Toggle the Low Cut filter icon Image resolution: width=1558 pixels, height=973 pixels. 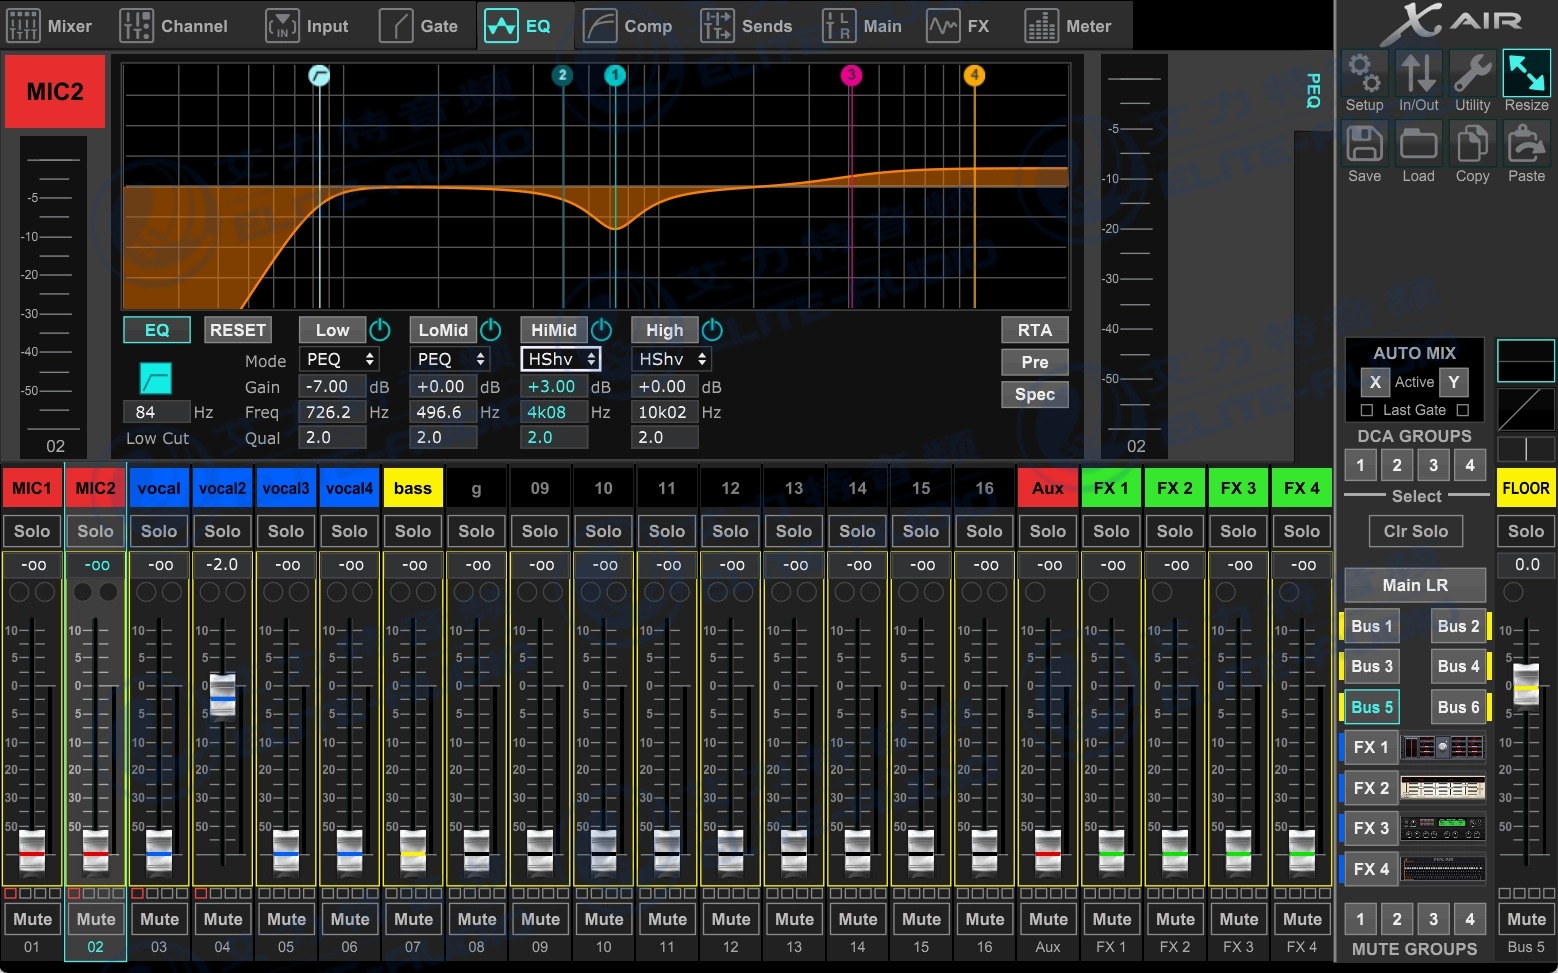(155, 378)
